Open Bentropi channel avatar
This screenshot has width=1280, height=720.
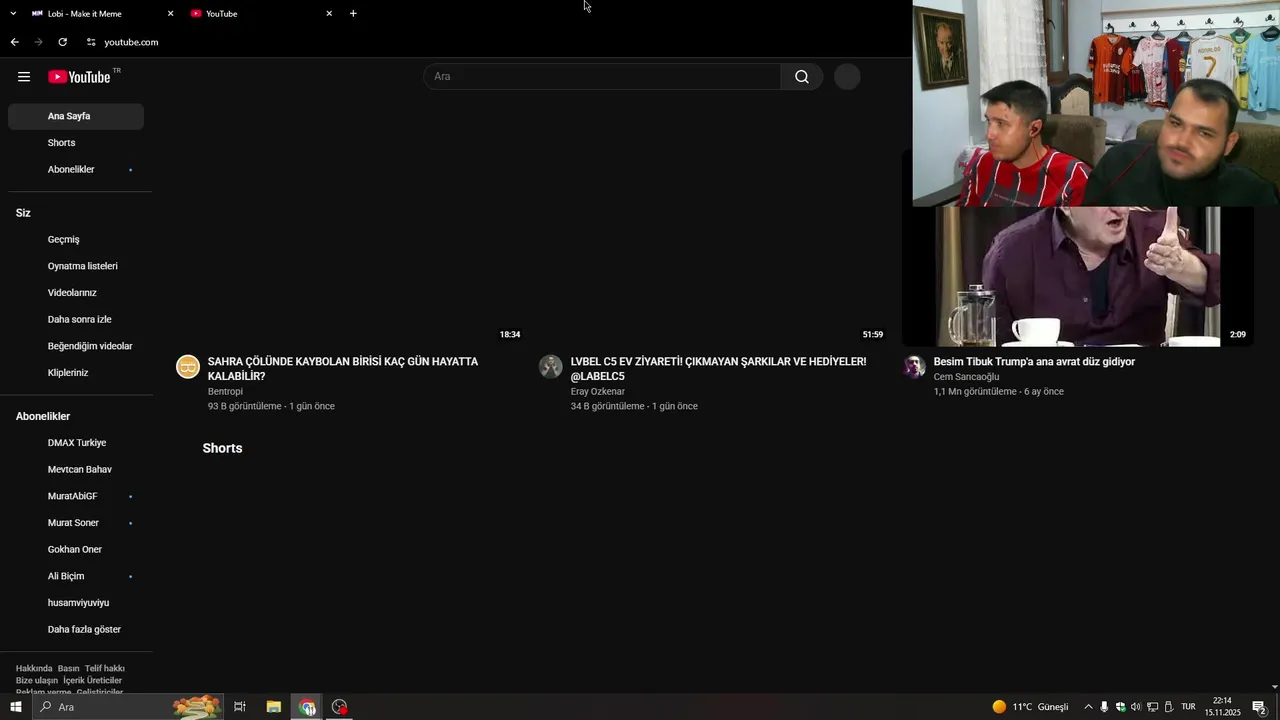[188, 366]
